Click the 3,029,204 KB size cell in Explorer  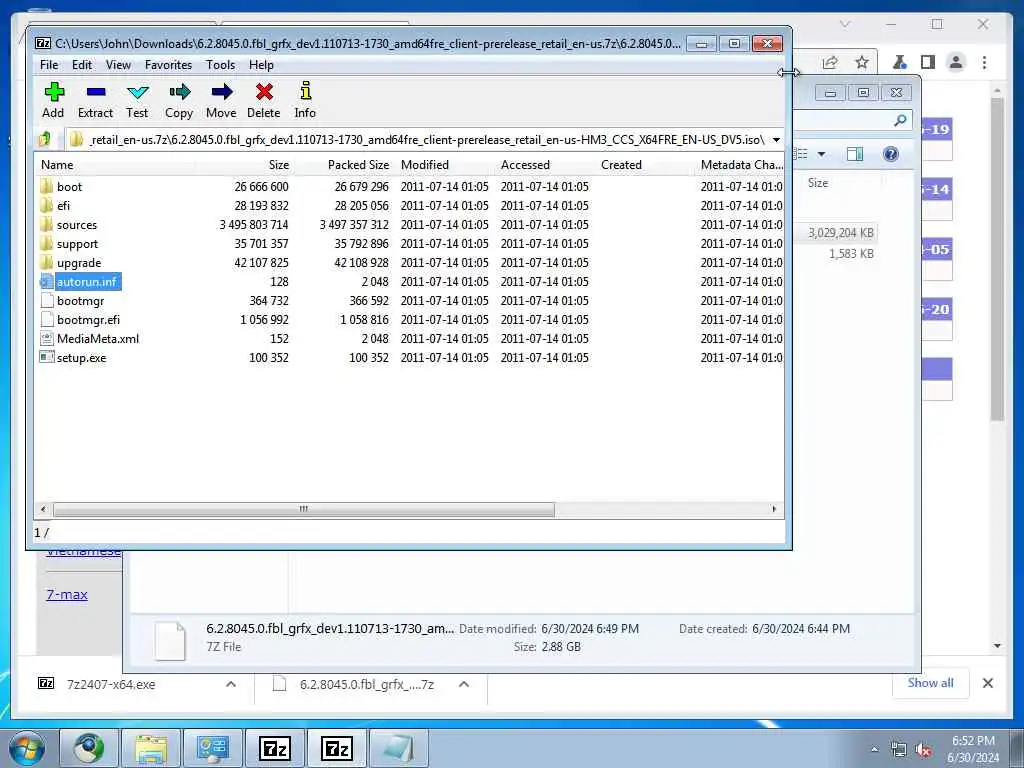(x=840, y=232)
